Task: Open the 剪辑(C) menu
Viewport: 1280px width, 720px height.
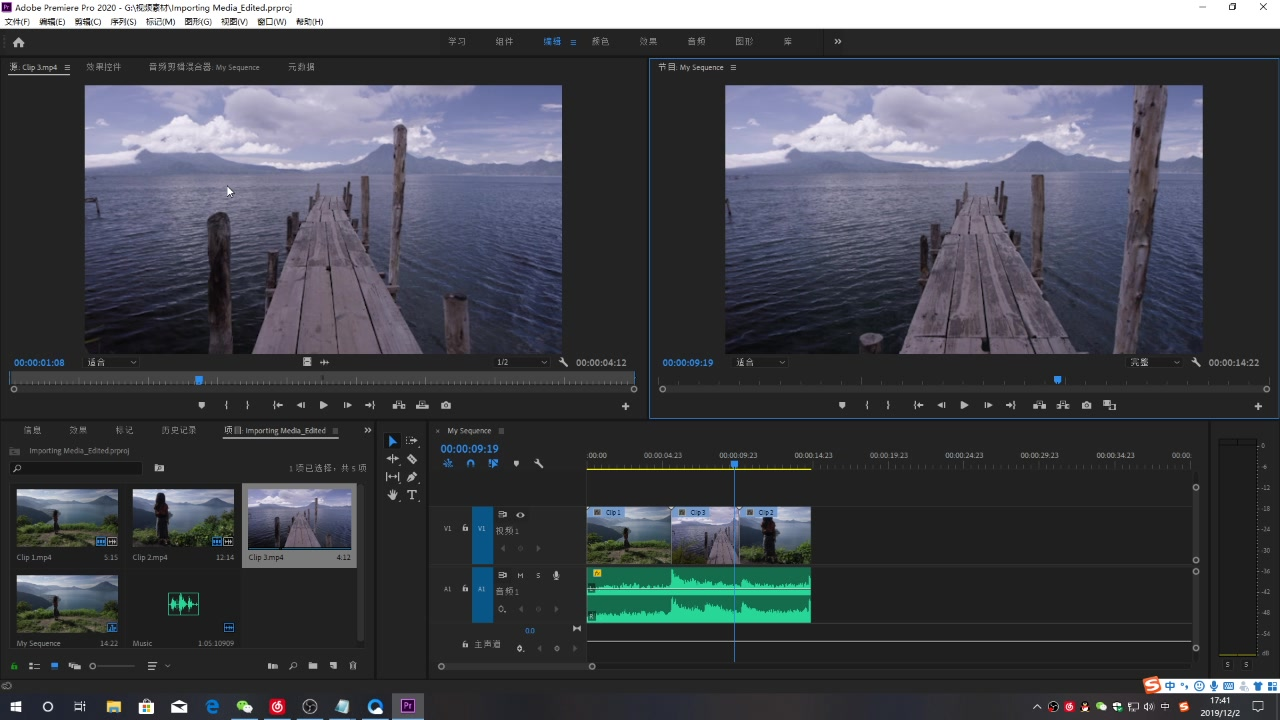Action: (87, 21)
